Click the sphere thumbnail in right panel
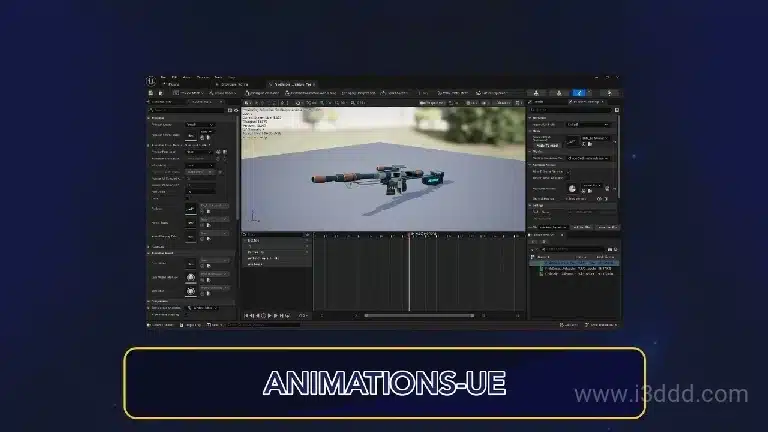768x432 pixels. pyautogui.click(x=572, y=189)
